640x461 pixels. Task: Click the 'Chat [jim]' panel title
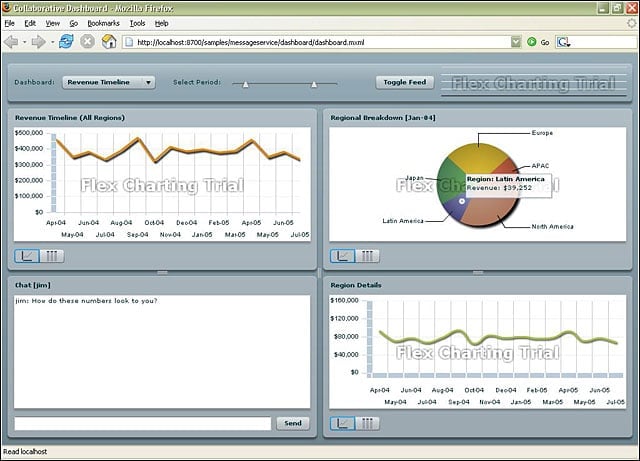33,285
